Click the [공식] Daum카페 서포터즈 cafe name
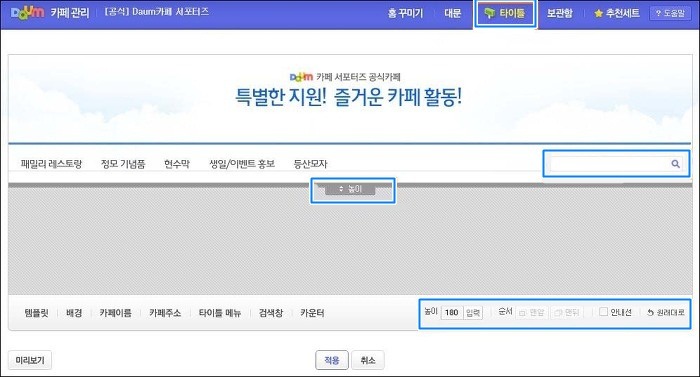700x377 pixels. [x=157, y=12]
